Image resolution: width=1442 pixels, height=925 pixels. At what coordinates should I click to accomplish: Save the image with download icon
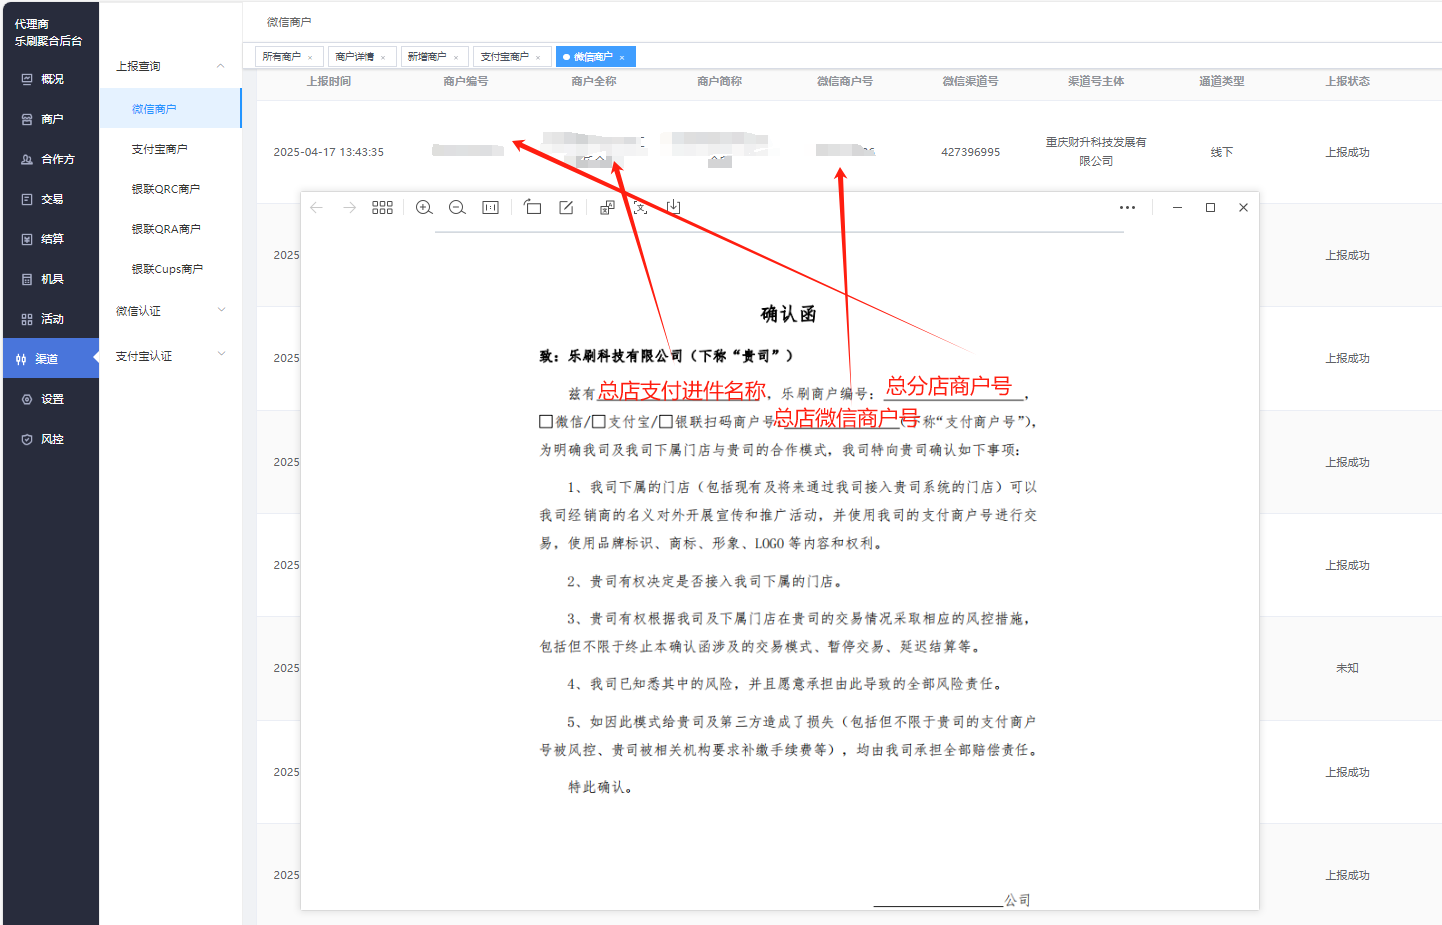click(673, 207)
